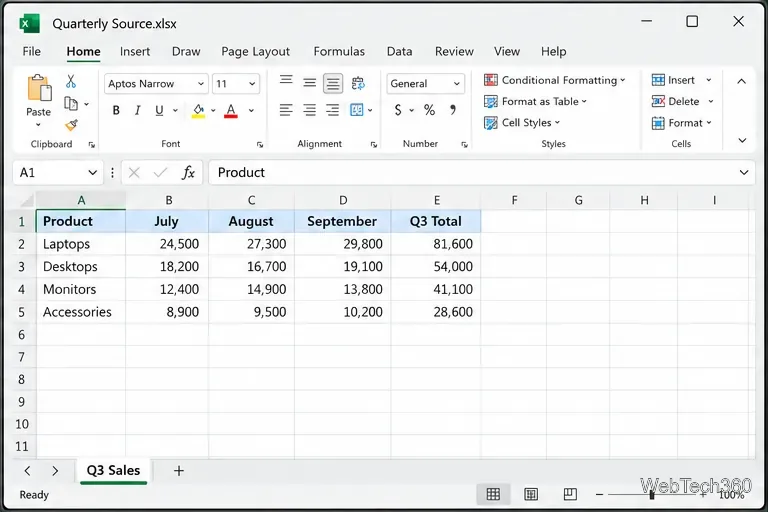Switch to the Page Layout tab
768x512 pixels.
255,51
